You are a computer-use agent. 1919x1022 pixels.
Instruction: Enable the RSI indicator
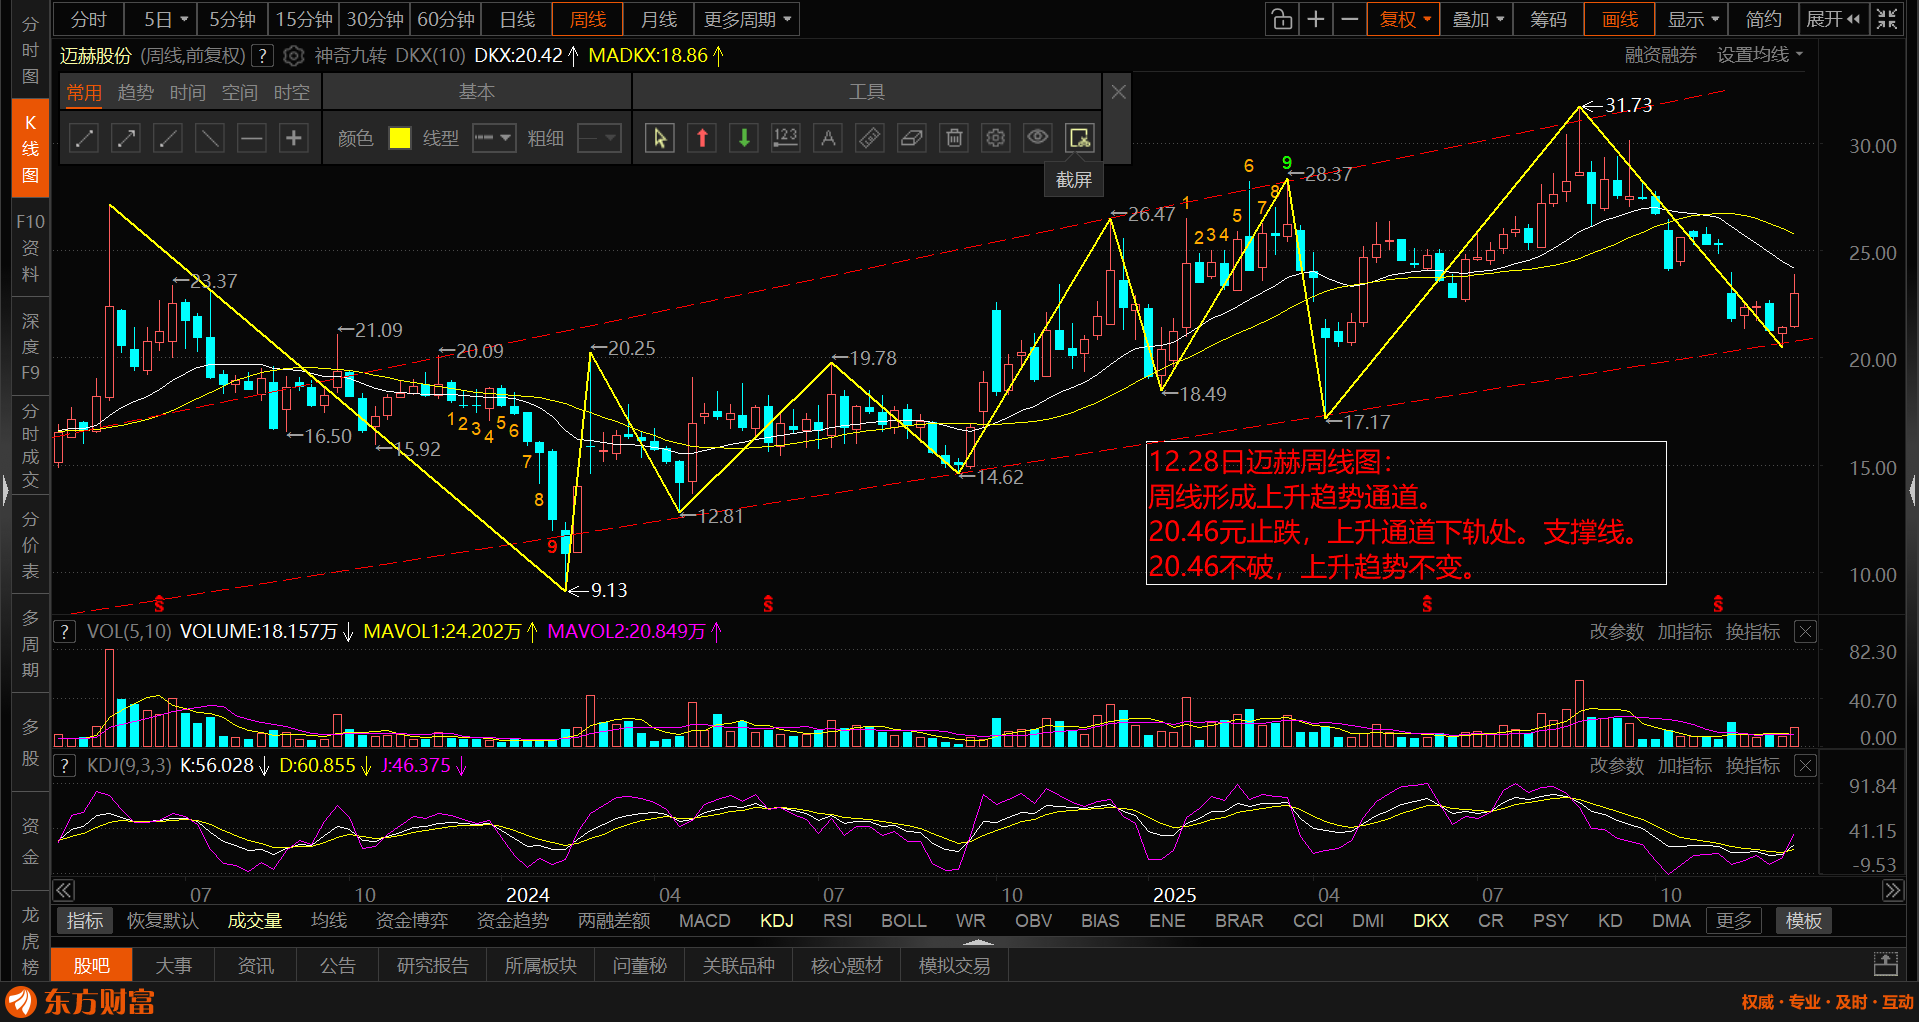(x=837, y=921)
